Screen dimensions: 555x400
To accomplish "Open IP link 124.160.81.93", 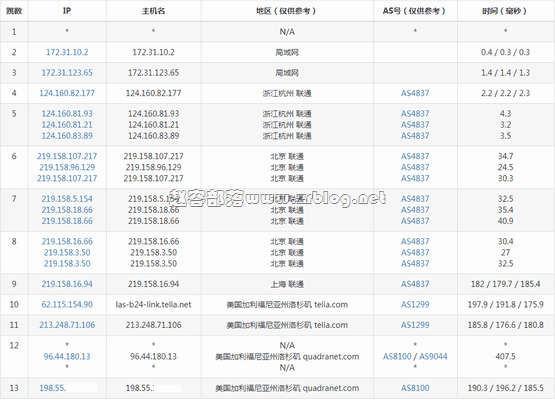I will coord(67,114).
